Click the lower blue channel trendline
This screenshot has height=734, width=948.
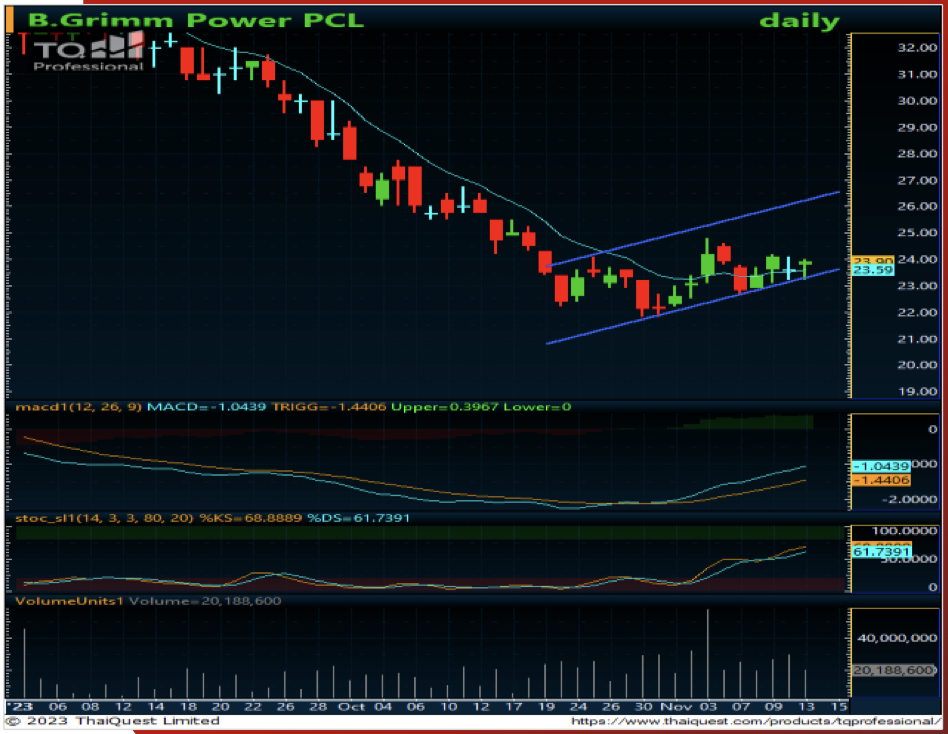[x=693, y=307]
